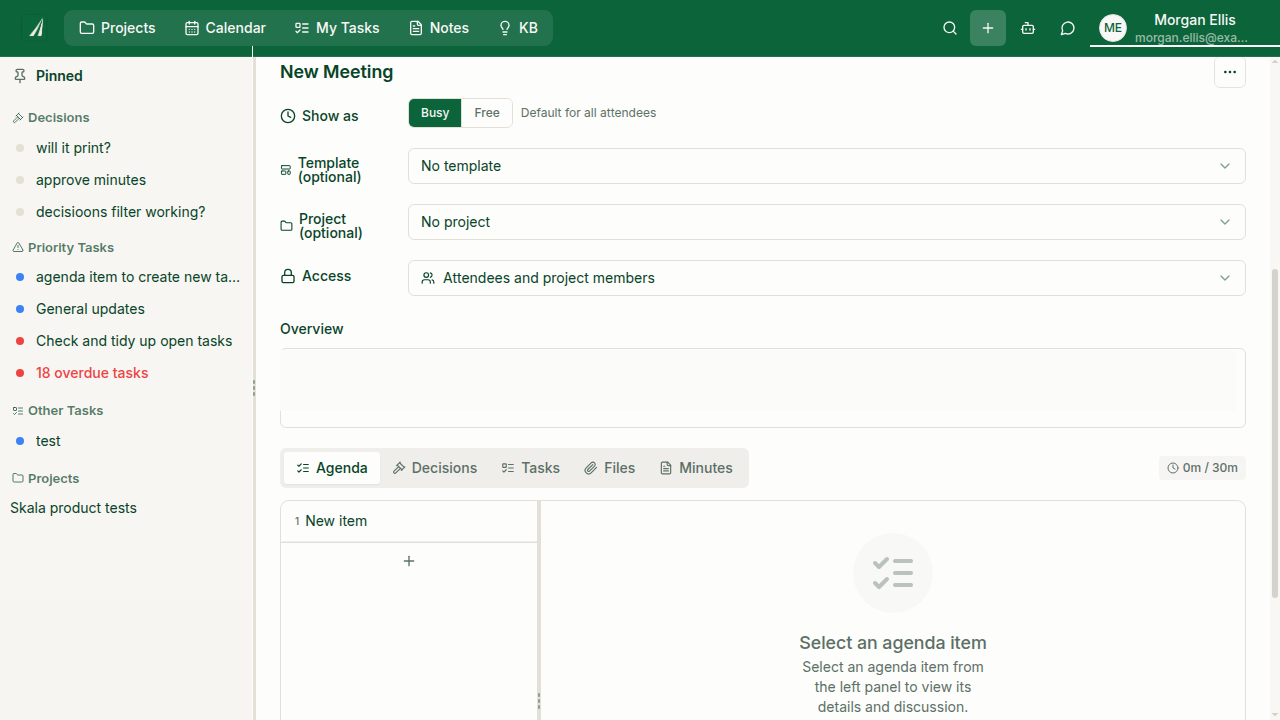This screenshot has height=720, width=1280.
Task: Open the 18 overdue tasks link
Action: tap(92, 373)
